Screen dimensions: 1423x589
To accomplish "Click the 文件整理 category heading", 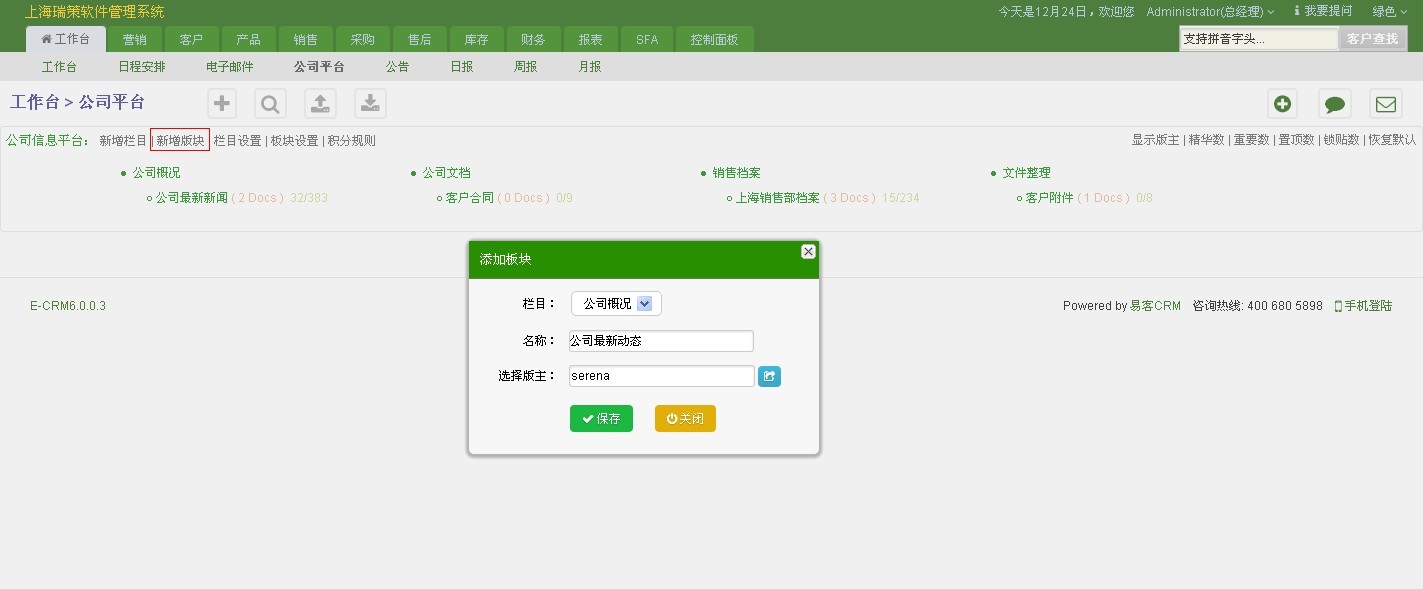I will click(x=1026, y=173).
